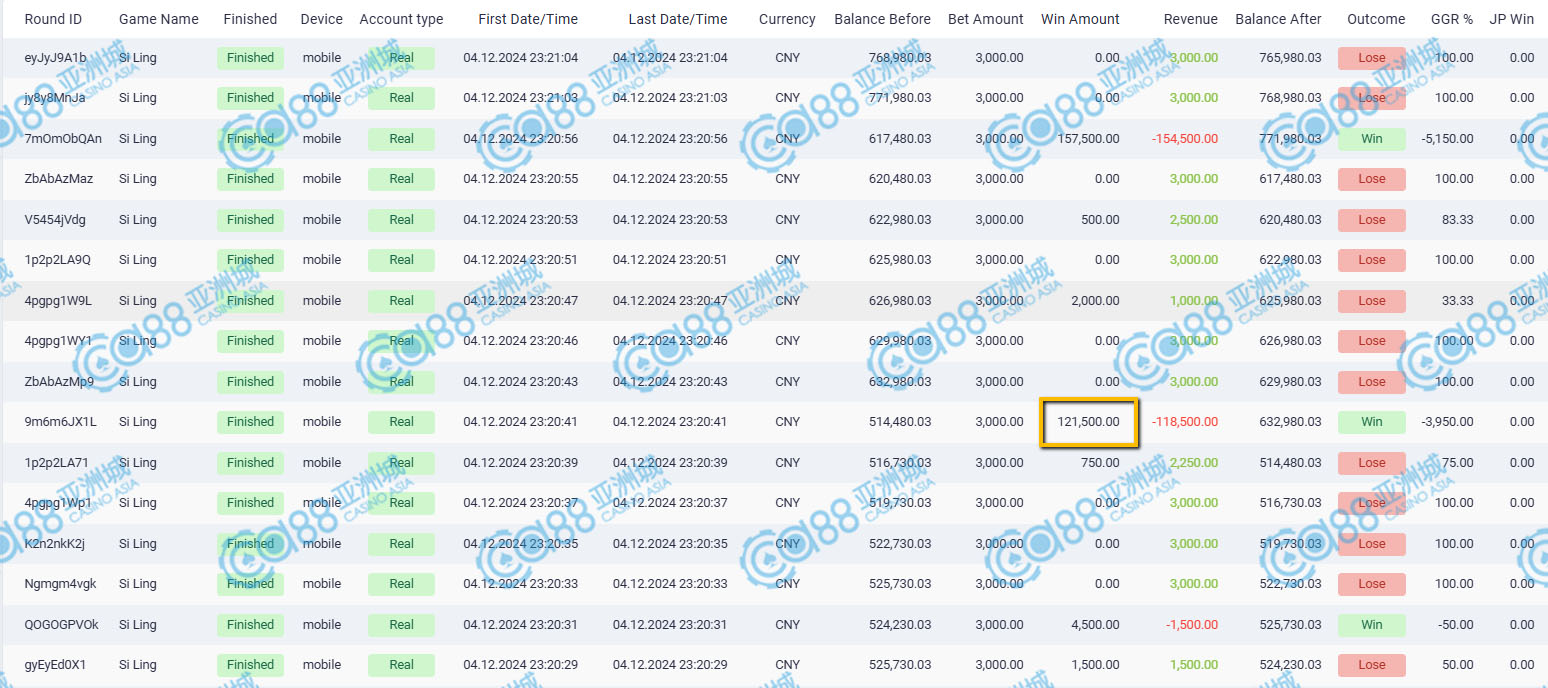Click Lose outcome badge in eyJyJ9A1b row
Screen dimensions: 1548x688
1372,58
